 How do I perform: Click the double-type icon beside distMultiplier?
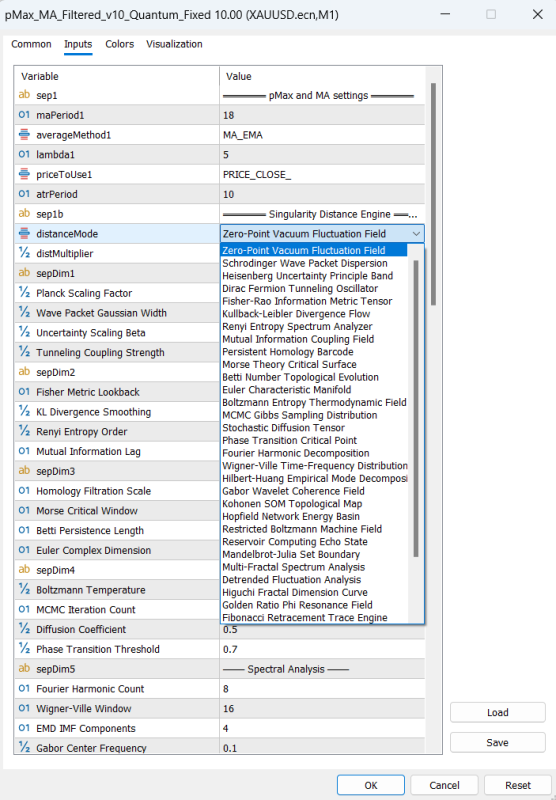24,253
